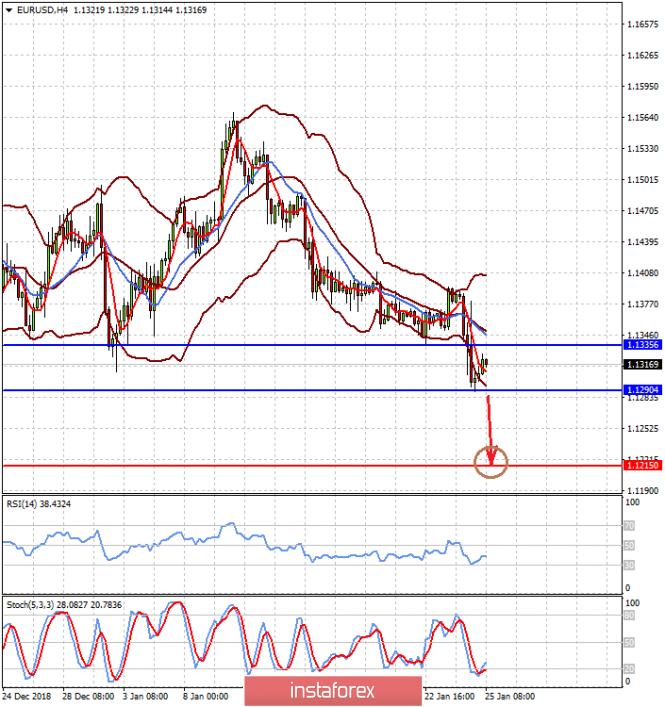Click the 1.16575 value on price scale
Viewport: 665px width, 707px height.
[x=640, y=24]
